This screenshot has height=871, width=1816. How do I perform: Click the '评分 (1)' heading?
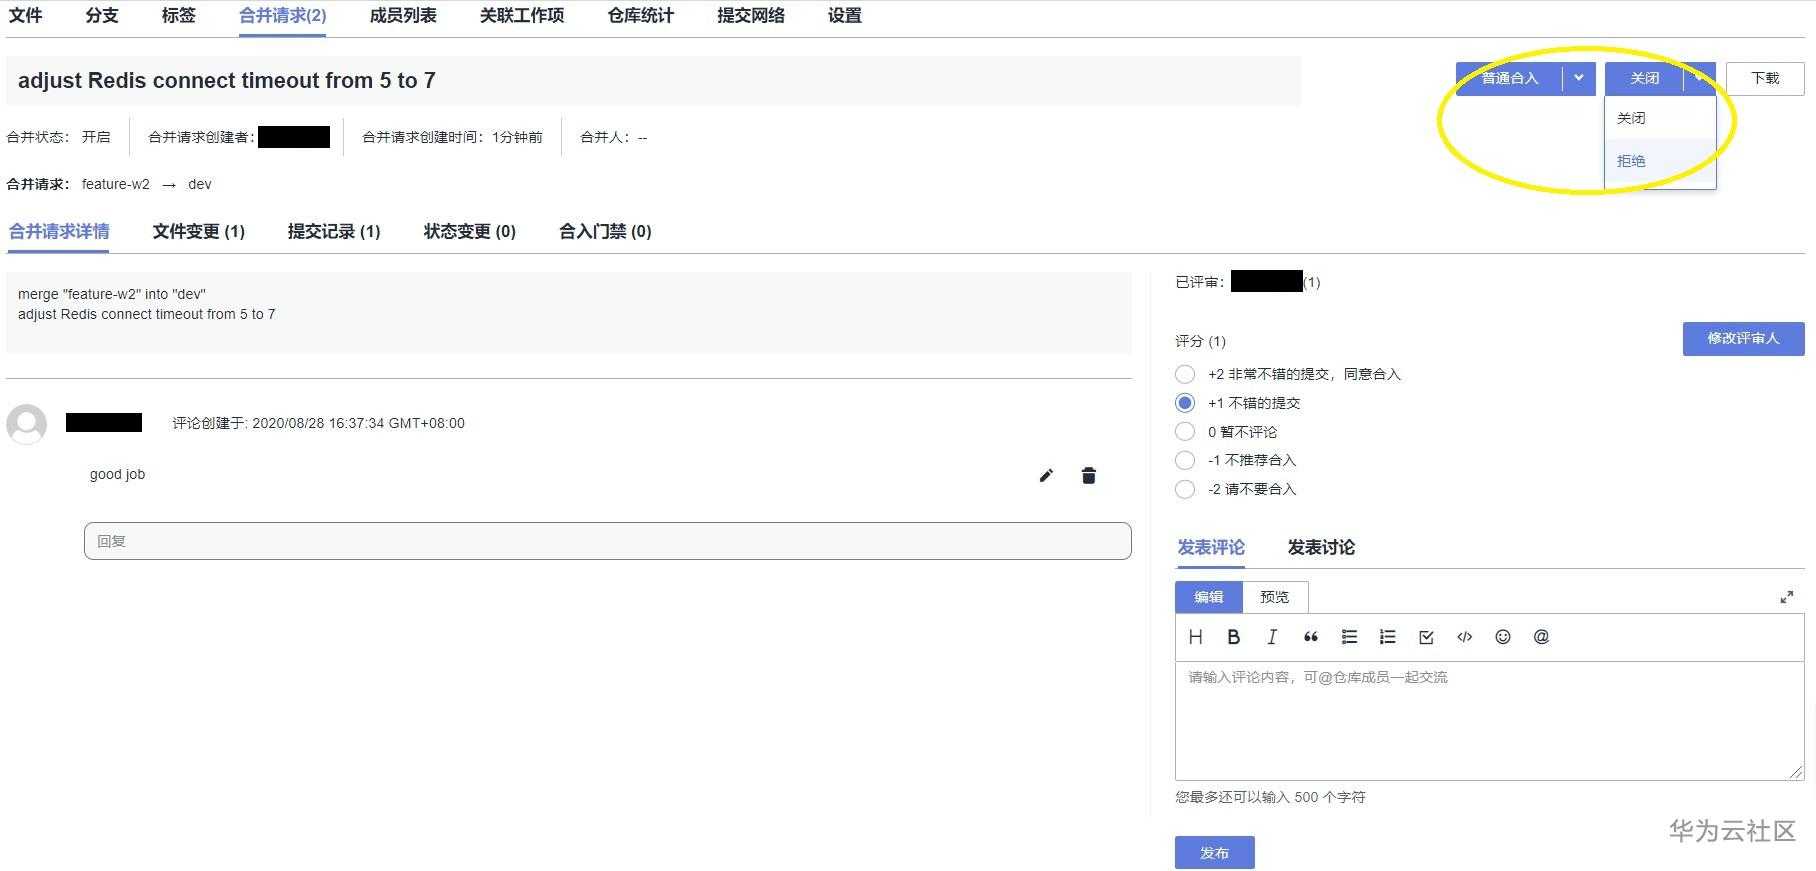pos(1201,341)
